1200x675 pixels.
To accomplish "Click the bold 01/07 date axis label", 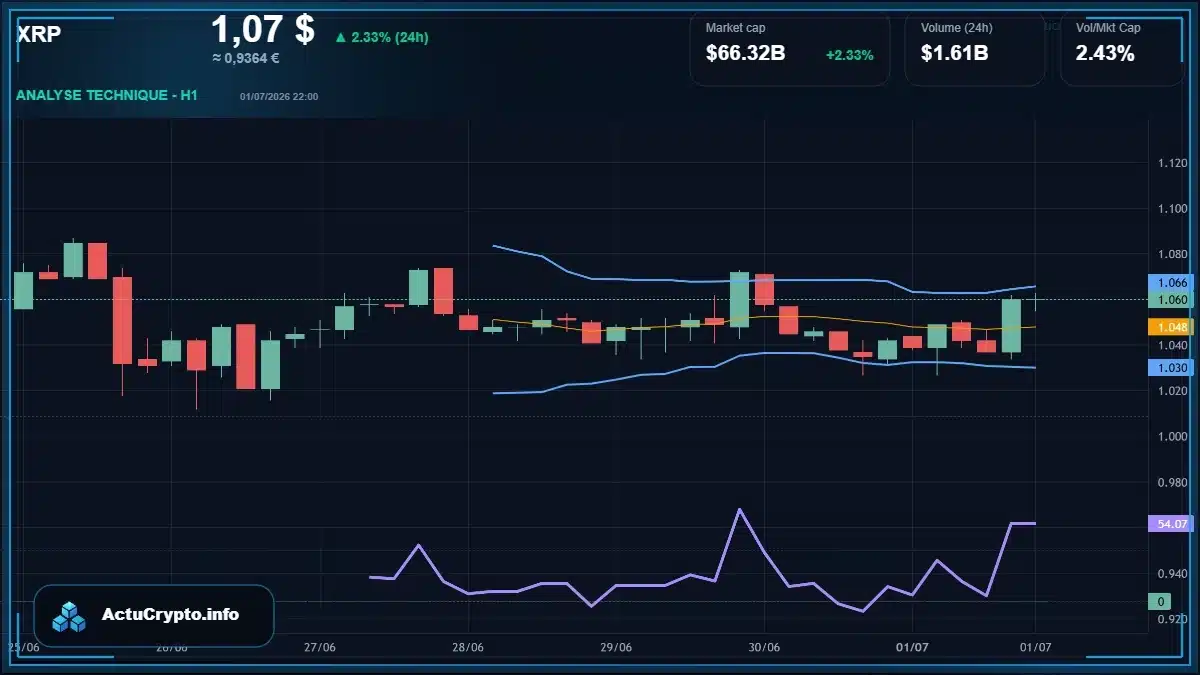I will coord(912,647).
